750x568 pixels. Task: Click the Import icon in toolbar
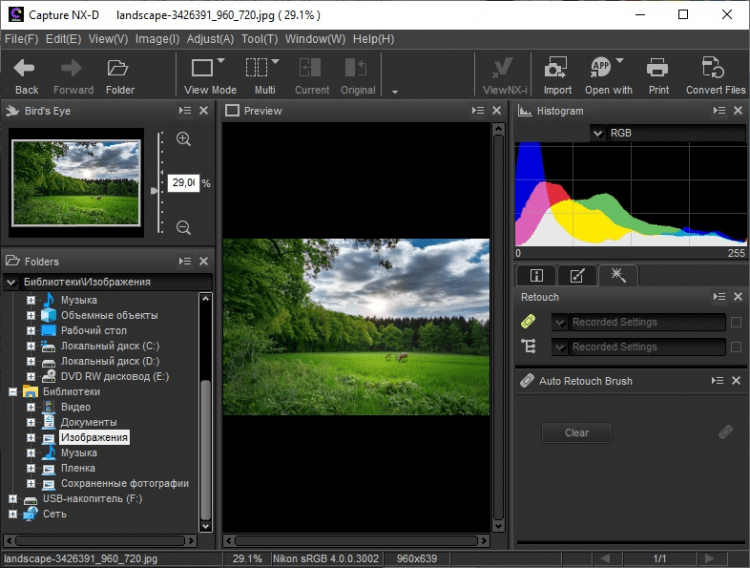point(557,69)
